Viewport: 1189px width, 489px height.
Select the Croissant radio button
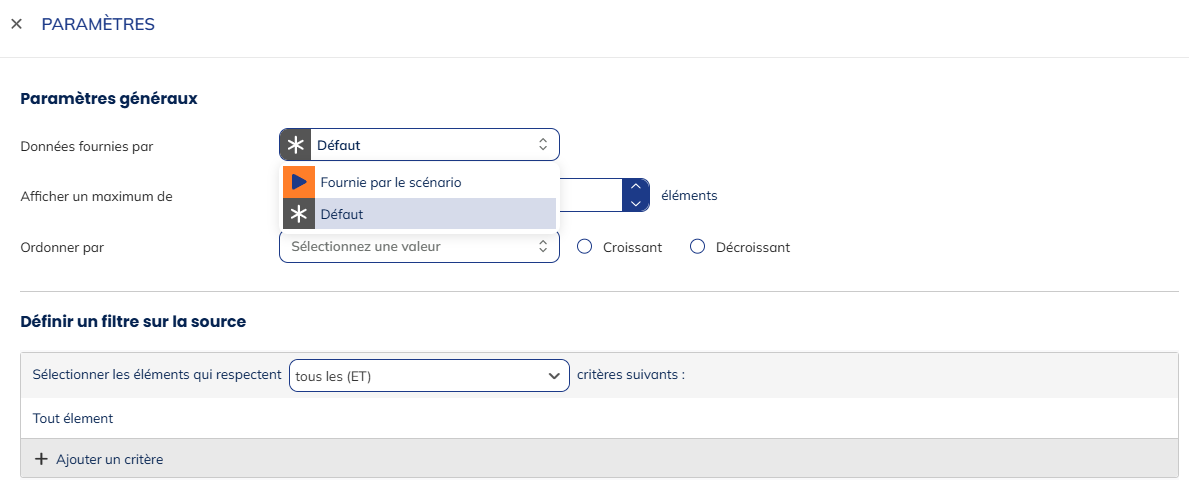tap(586, 246)
